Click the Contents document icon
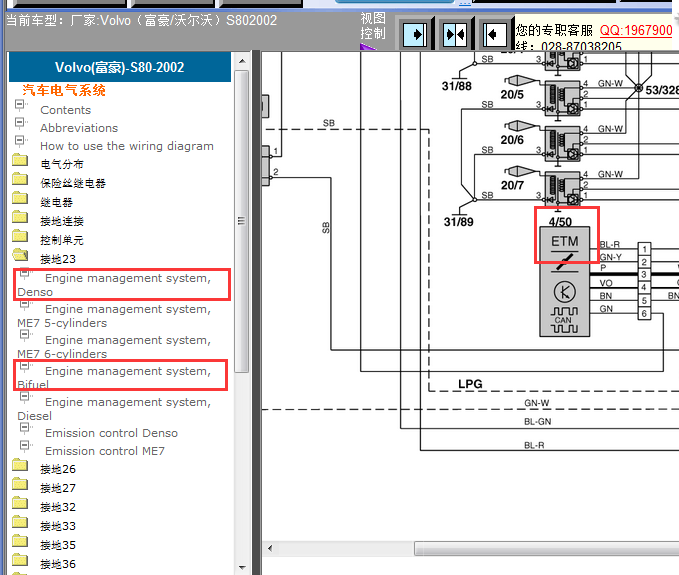 [x=20, y=104]
